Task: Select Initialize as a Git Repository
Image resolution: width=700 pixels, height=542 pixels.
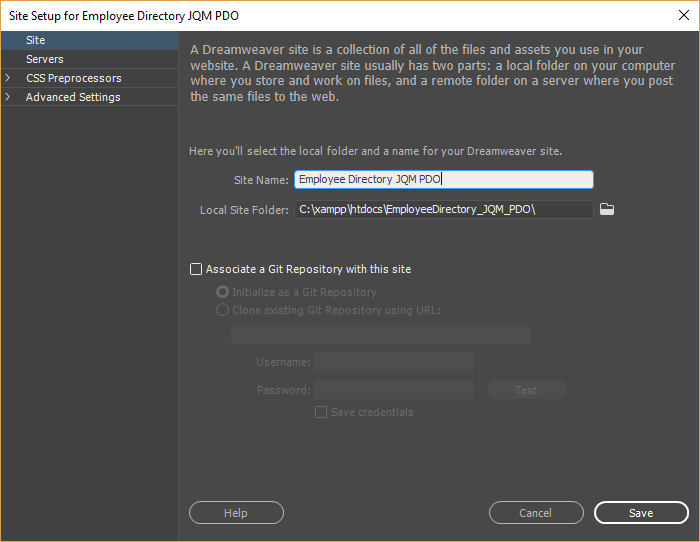Action: (x=223, y=292)
